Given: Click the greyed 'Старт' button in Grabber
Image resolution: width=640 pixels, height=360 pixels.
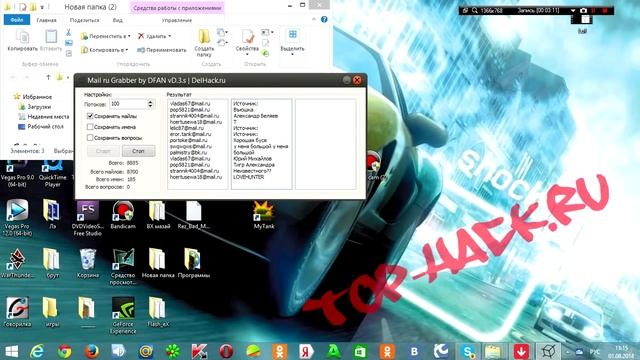Looking at the screenshot, I should pos(104,151).
